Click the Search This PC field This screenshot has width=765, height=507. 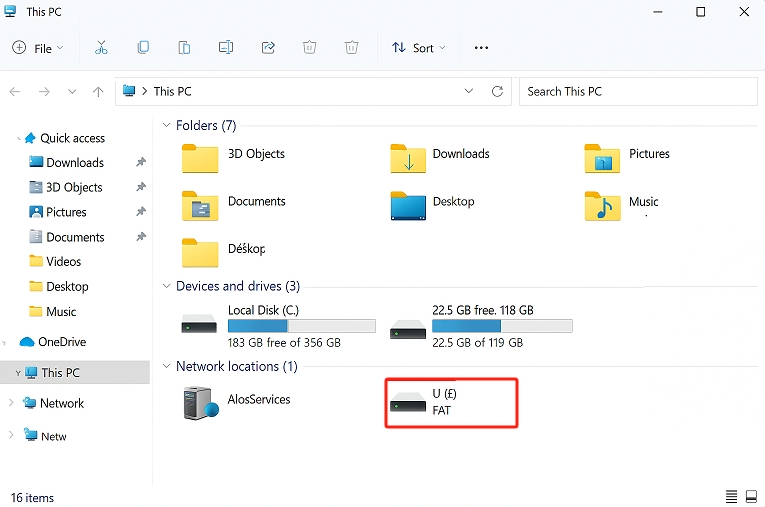[x=638, y=91]
